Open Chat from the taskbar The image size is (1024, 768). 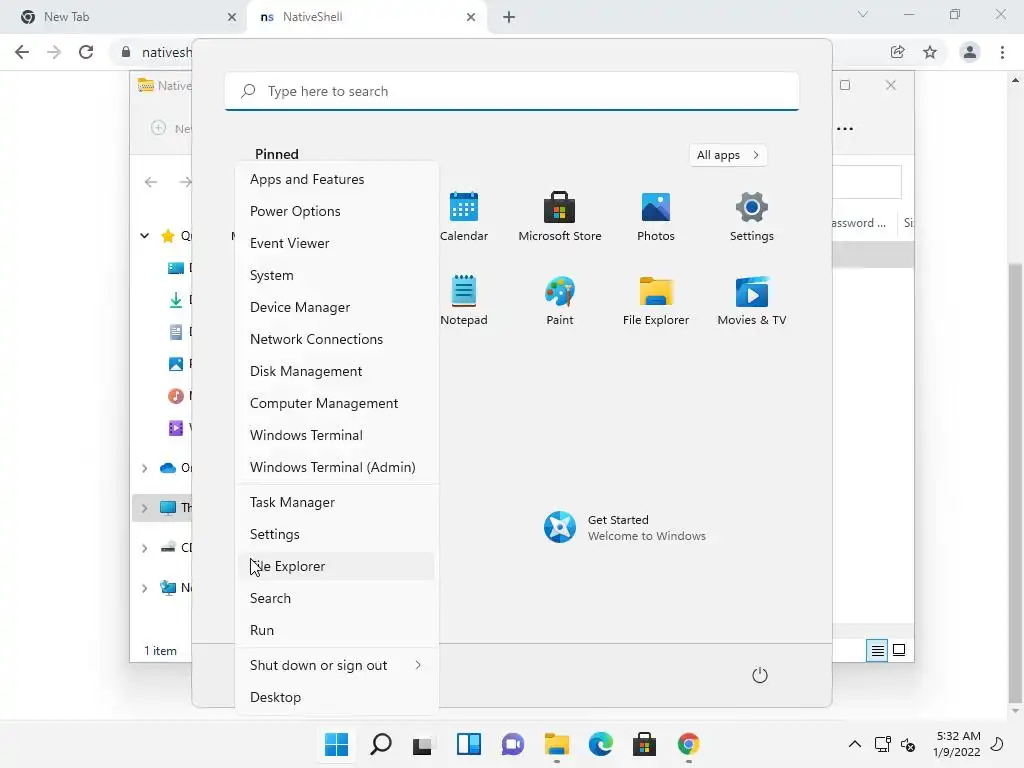pyautogui.click(x=513, y=744)
